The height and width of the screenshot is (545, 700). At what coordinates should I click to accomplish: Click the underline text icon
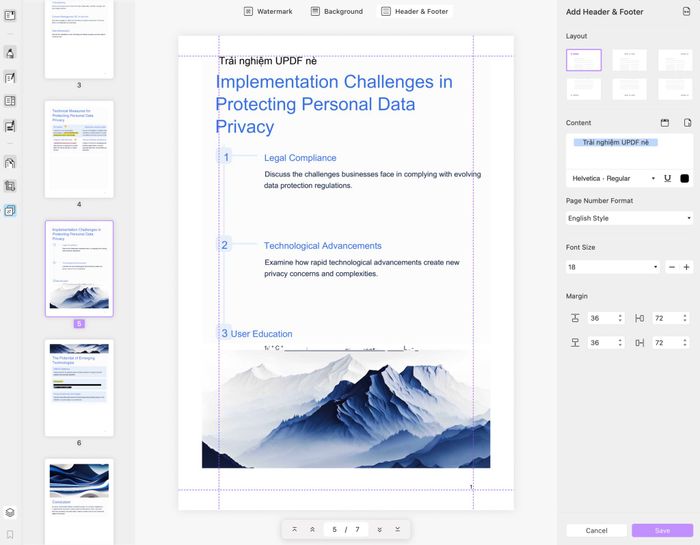(x=667, y=178)
